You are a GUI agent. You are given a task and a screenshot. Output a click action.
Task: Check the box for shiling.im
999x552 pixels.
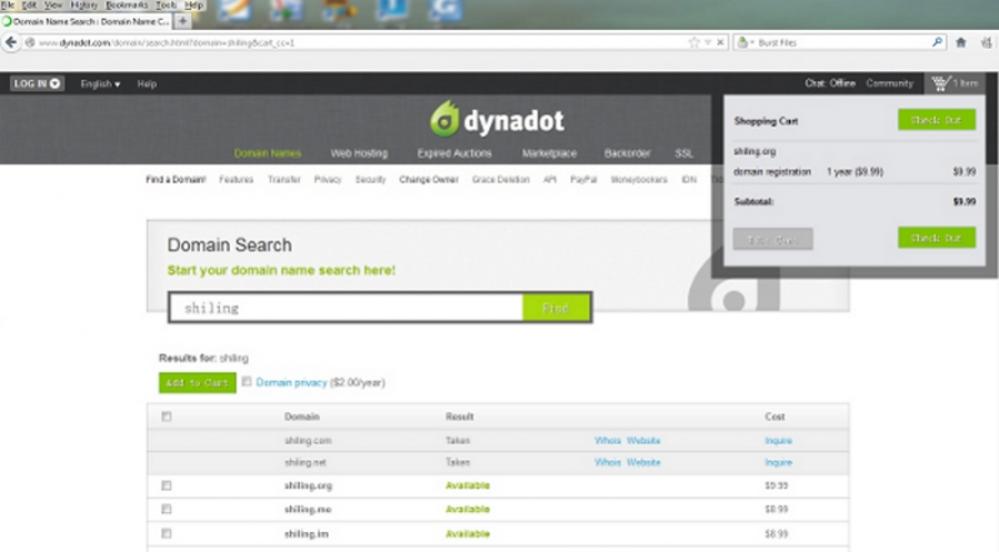[x=166, y=534]
